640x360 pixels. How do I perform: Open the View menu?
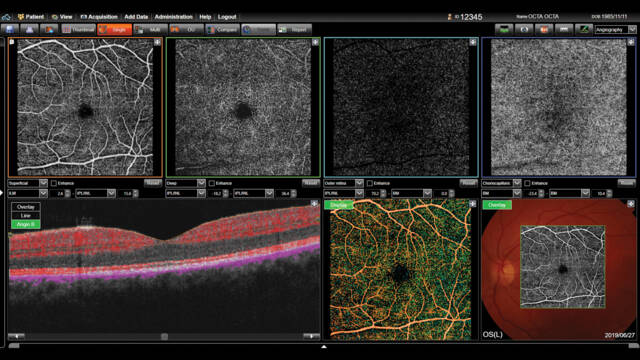click(62, 17)
